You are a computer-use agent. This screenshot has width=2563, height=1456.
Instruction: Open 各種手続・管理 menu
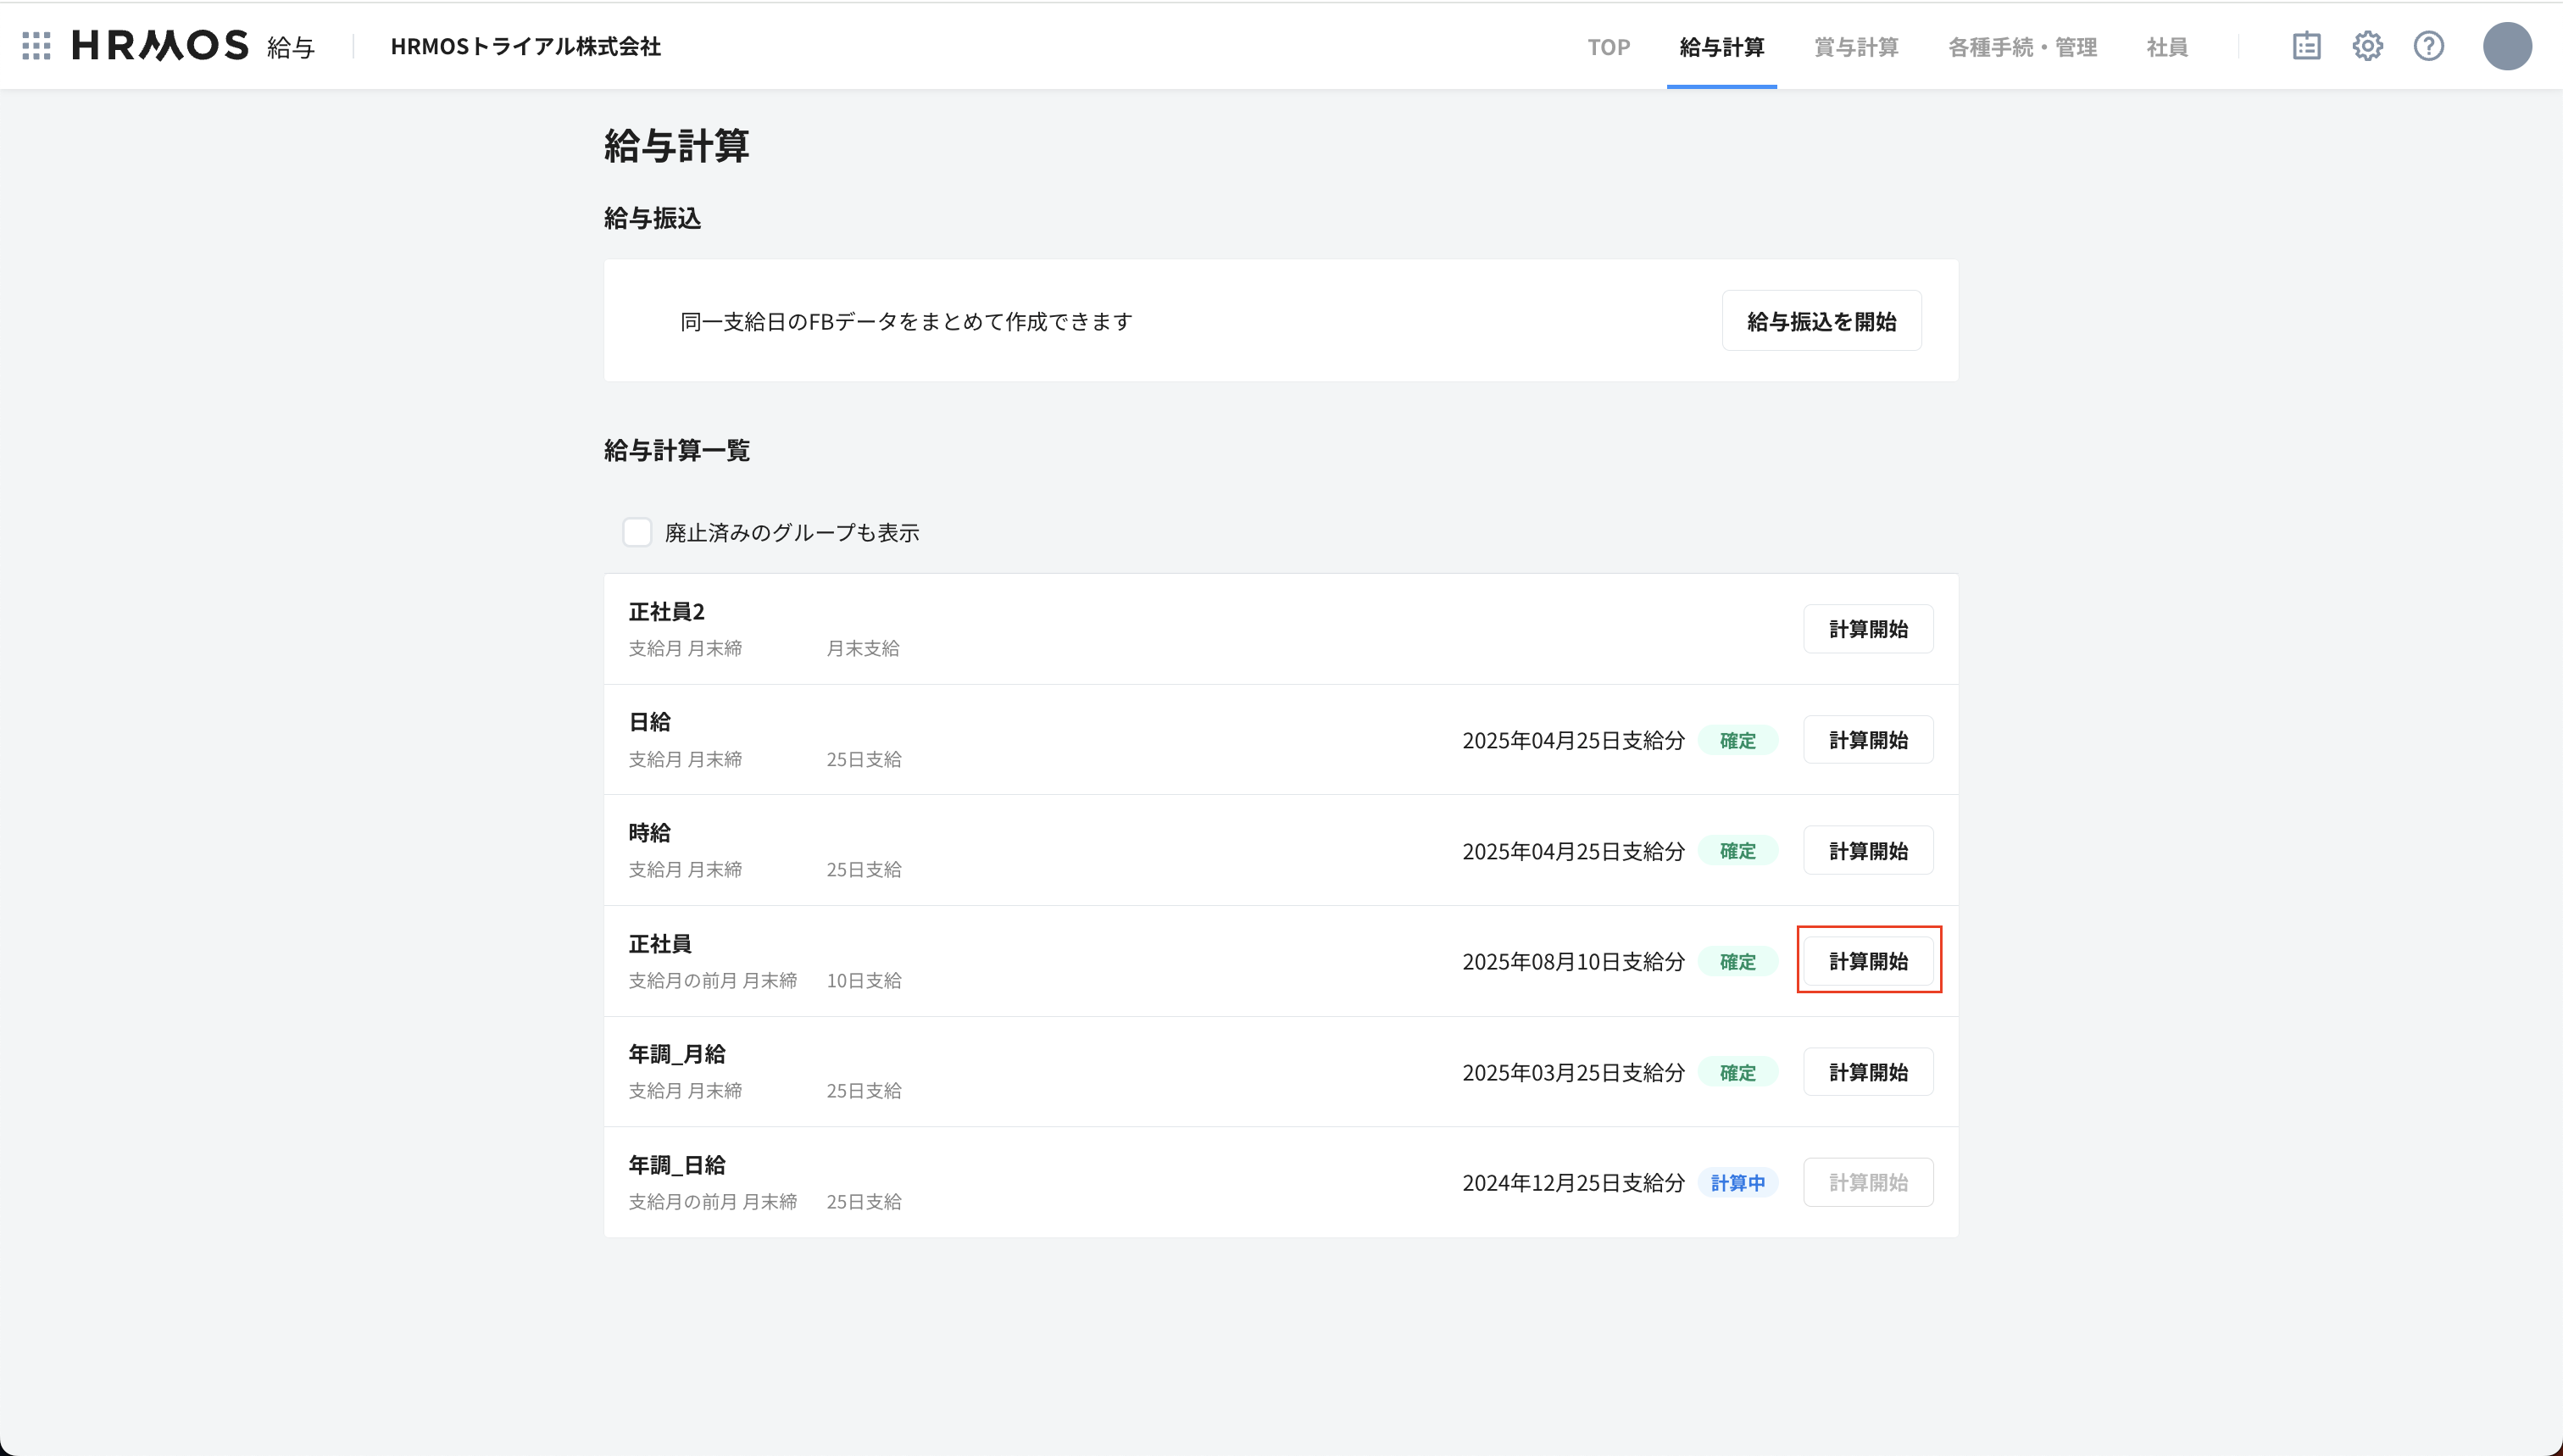click(2022, 47)
